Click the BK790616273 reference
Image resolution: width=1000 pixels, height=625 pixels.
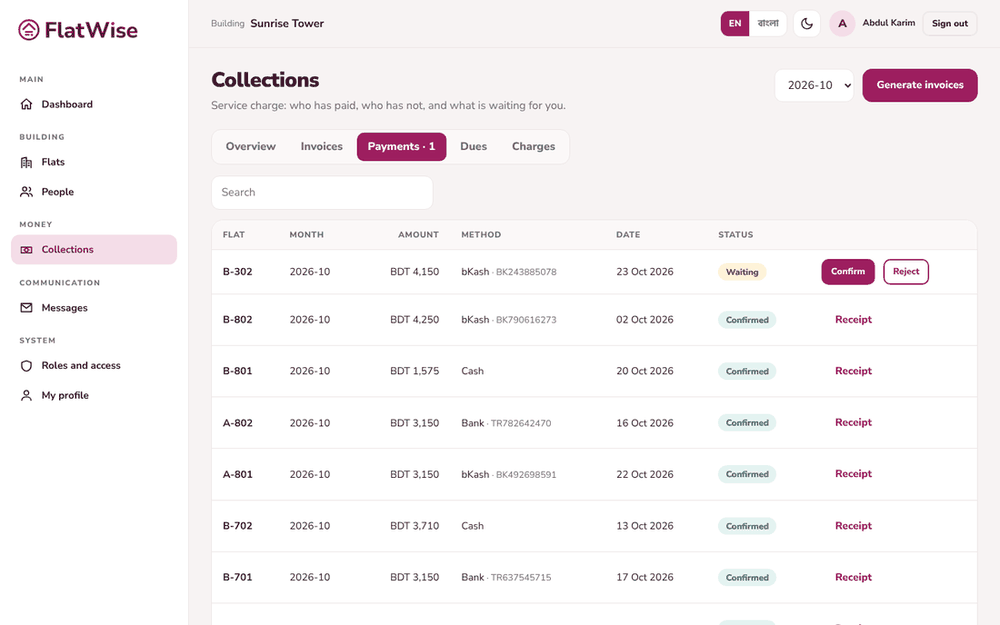click(526, 320)
